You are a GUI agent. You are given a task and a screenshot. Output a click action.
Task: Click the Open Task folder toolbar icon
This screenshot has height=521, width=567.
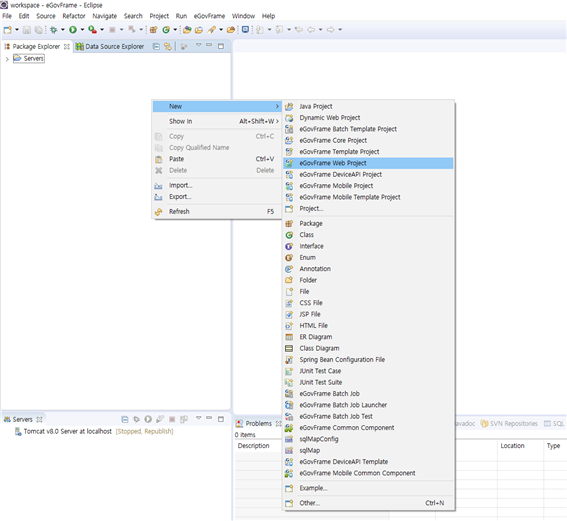tap(199, 30)
